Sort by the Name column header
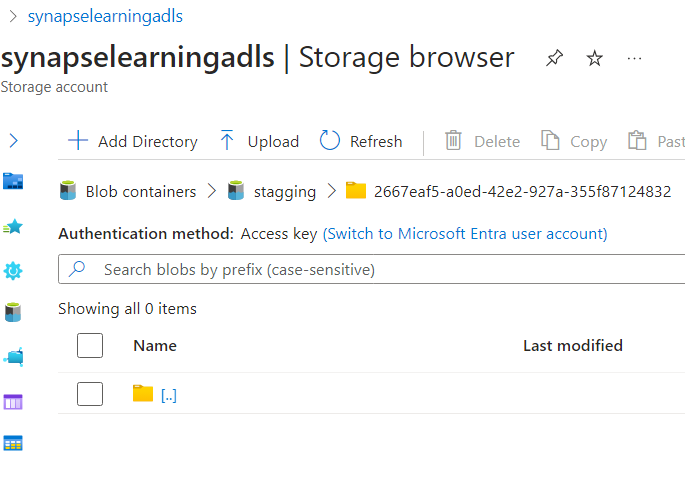 [x=155, y=346]
